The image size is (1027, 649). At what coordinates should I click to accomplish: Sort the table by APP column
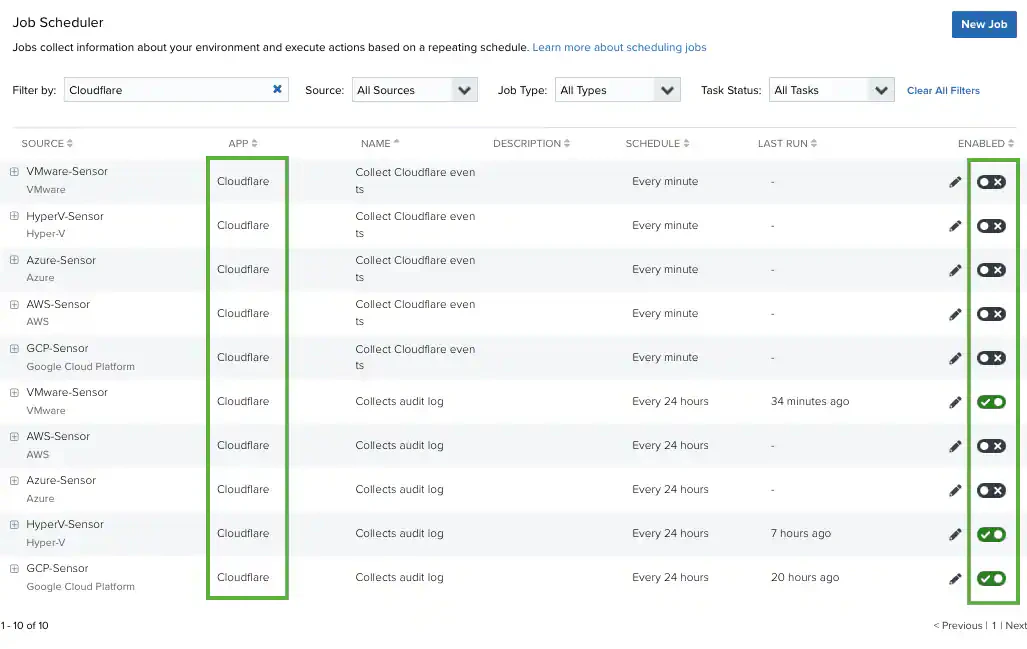[242, 143]
